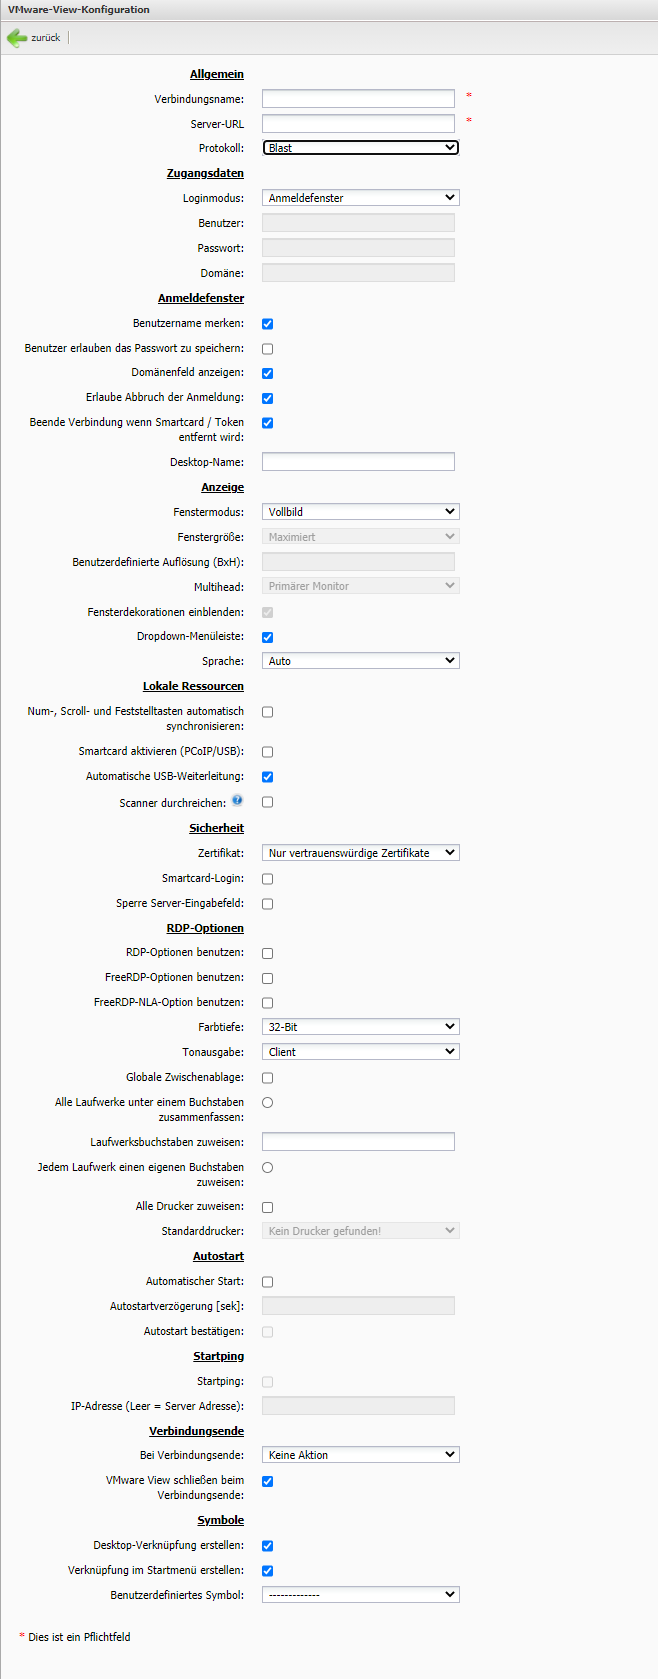Viewport: 658px width, 1679px height.
Task: Click the zurück link in toolbar
Action: pyautogui.click(x=45, y=38)
